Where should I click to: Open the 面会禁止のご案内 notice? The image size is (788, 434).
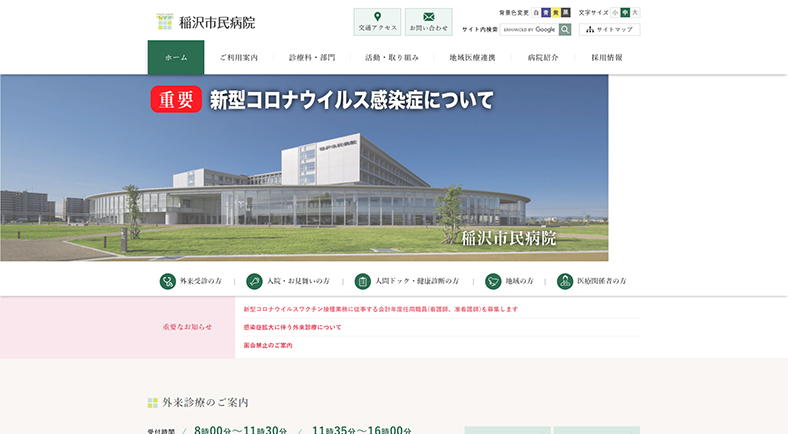pyautogui.click(x=268, y=346)
